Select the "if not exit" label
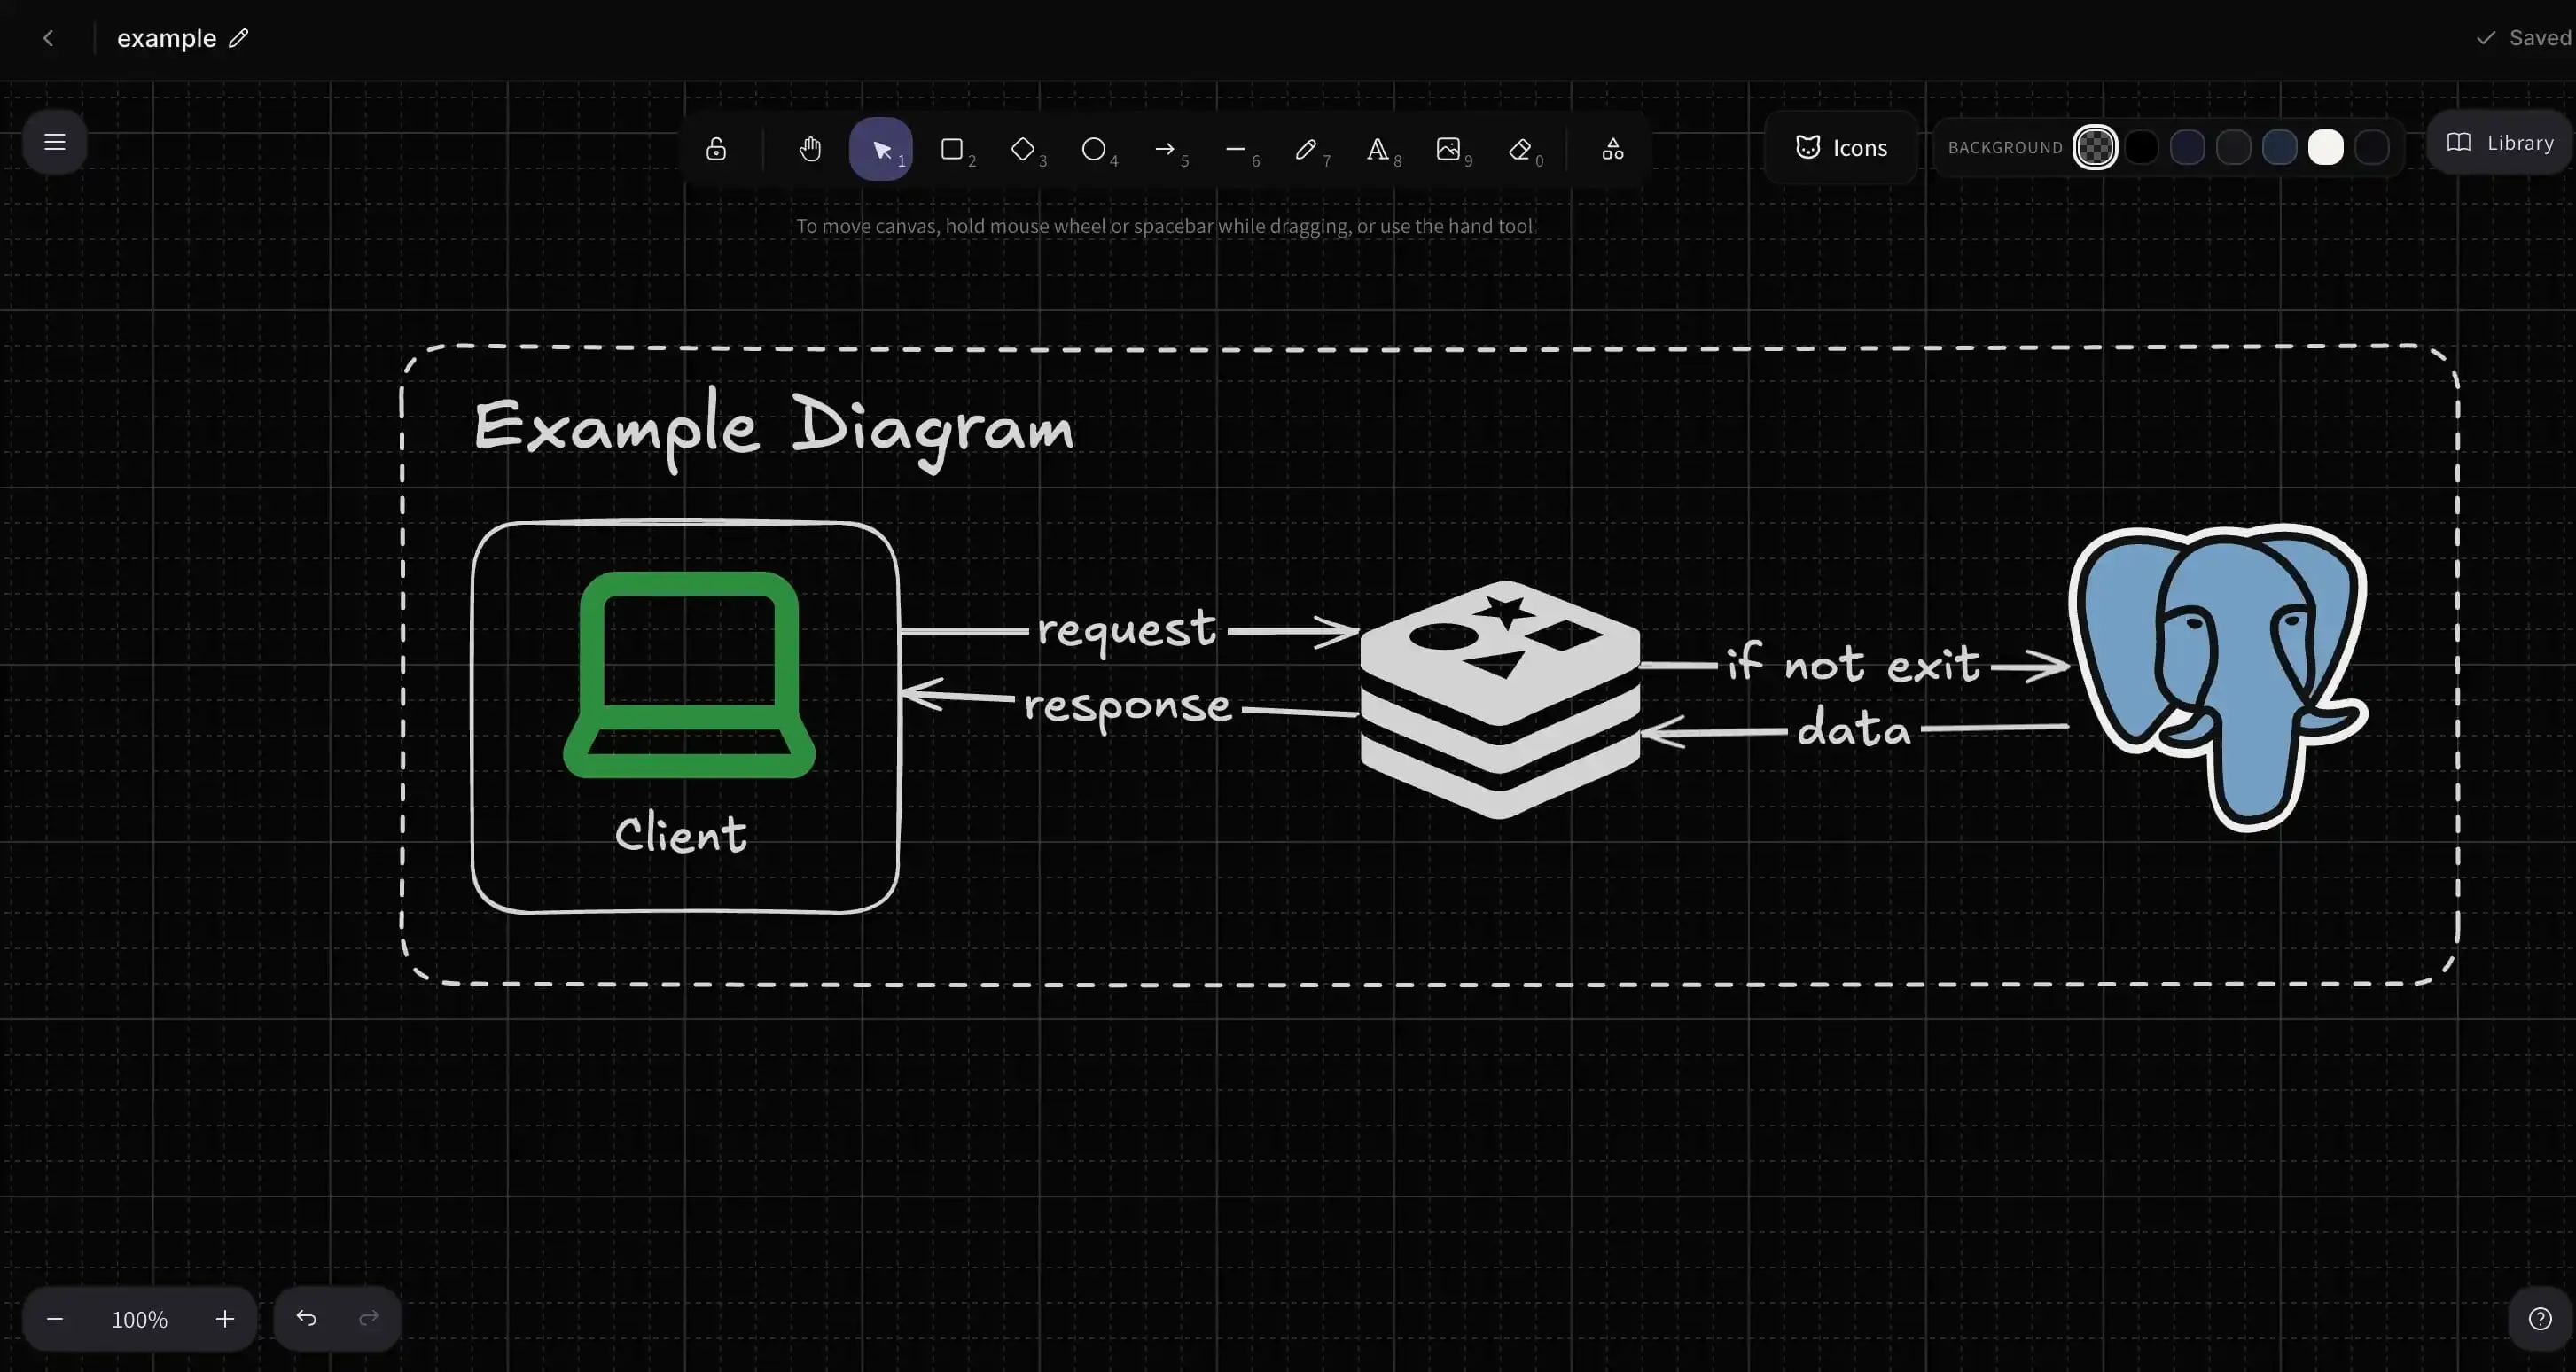Image resolution: width=2576 pixels, height=1372 pixels. 1853,662
